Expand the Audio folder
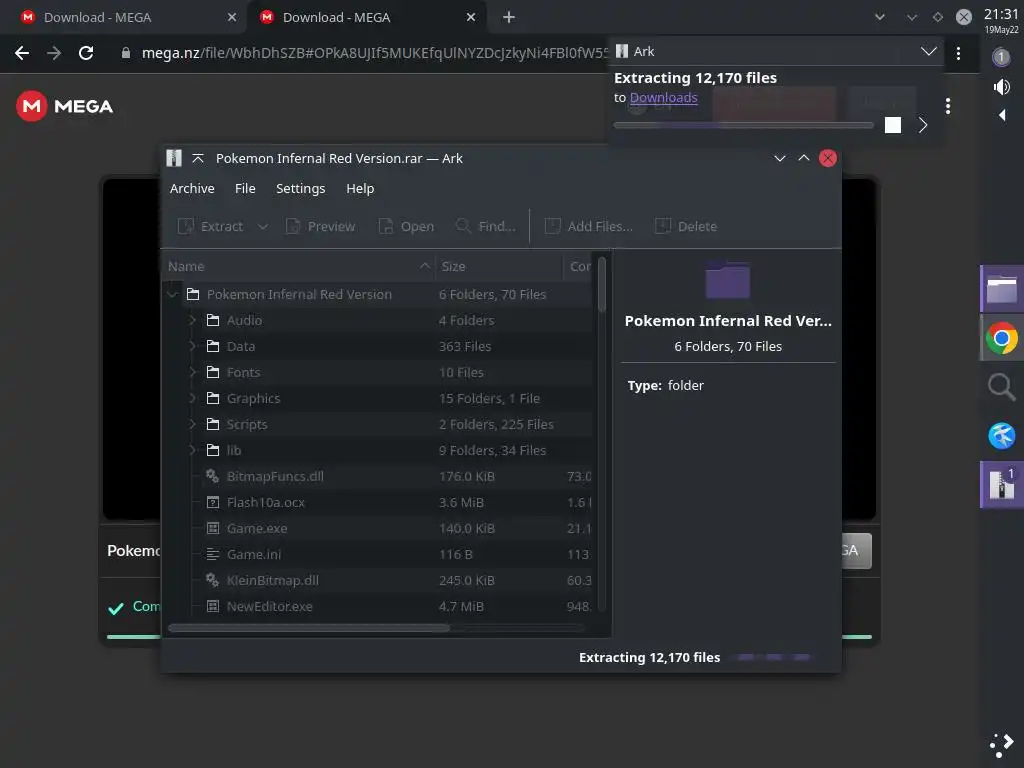 click(193, 320)
